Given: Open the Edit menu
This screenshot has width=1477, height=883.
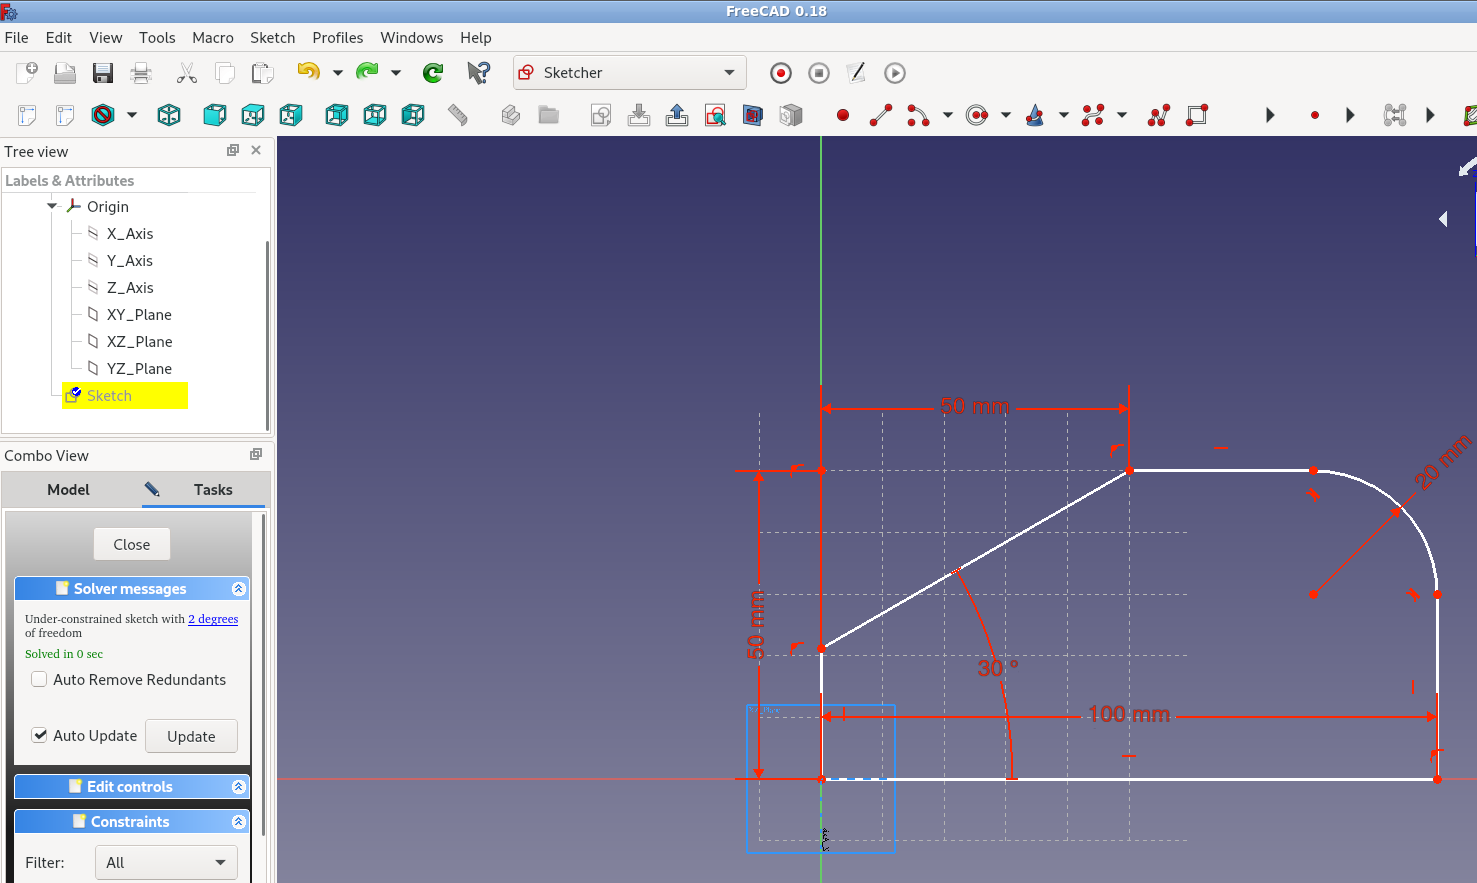Looking at the screenshot, I should pos(59,37).
